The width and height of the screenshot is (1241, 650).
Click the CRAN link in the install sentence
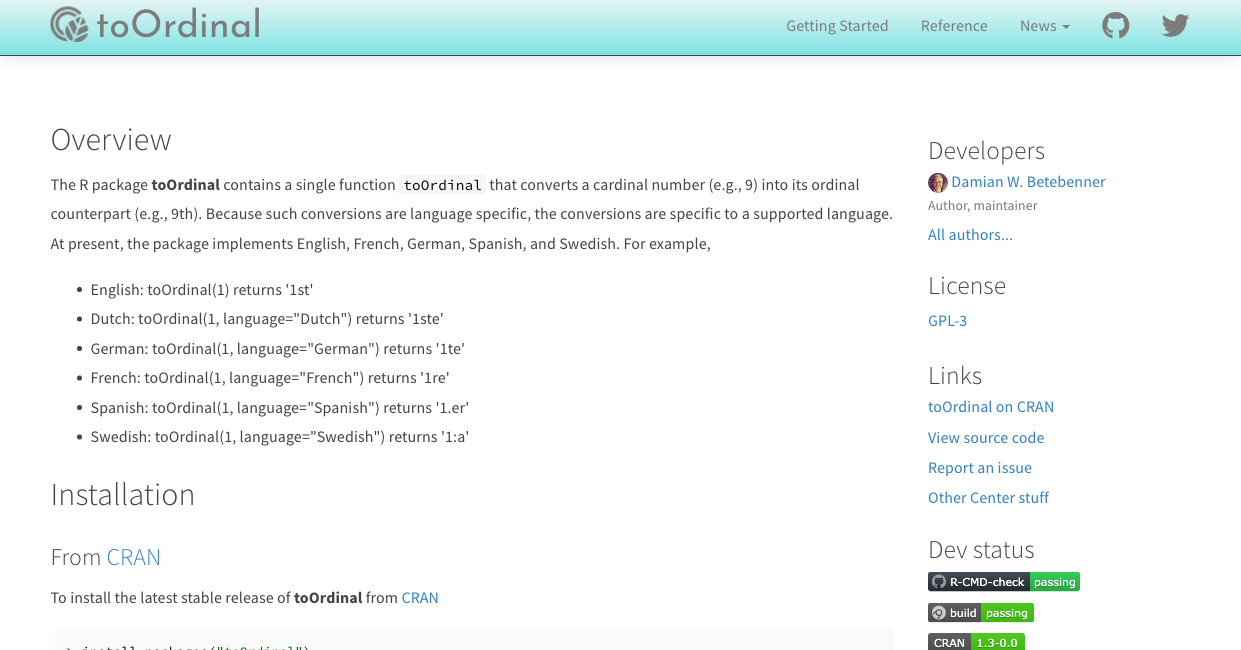420,598
